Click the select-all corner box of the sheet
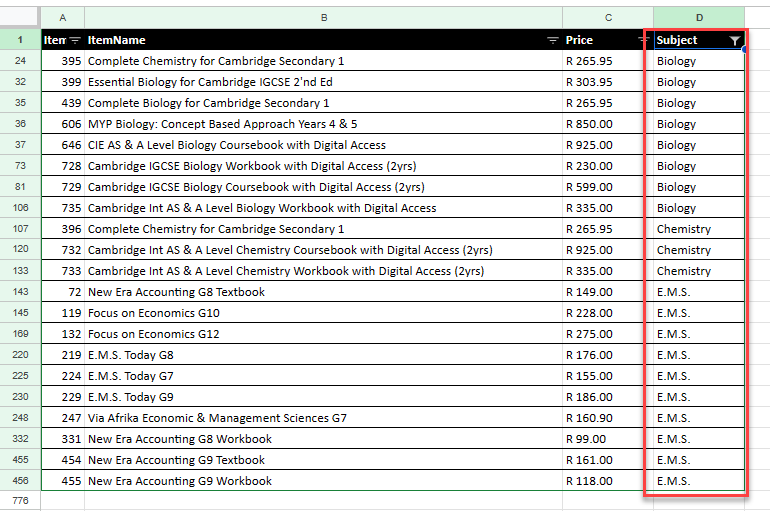 pos(20,18)
